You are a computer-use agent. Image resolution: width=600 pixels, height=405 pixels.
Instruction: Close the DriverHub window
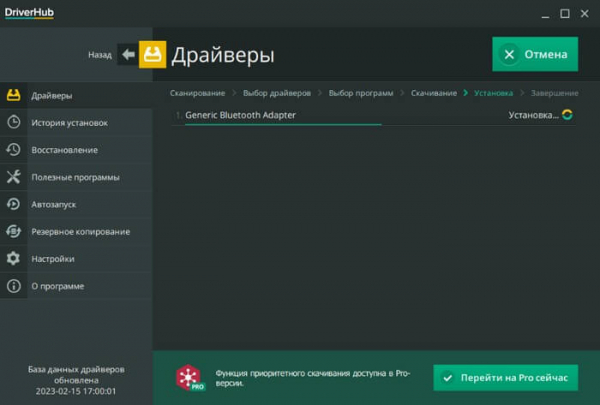(x=585, y=14)
